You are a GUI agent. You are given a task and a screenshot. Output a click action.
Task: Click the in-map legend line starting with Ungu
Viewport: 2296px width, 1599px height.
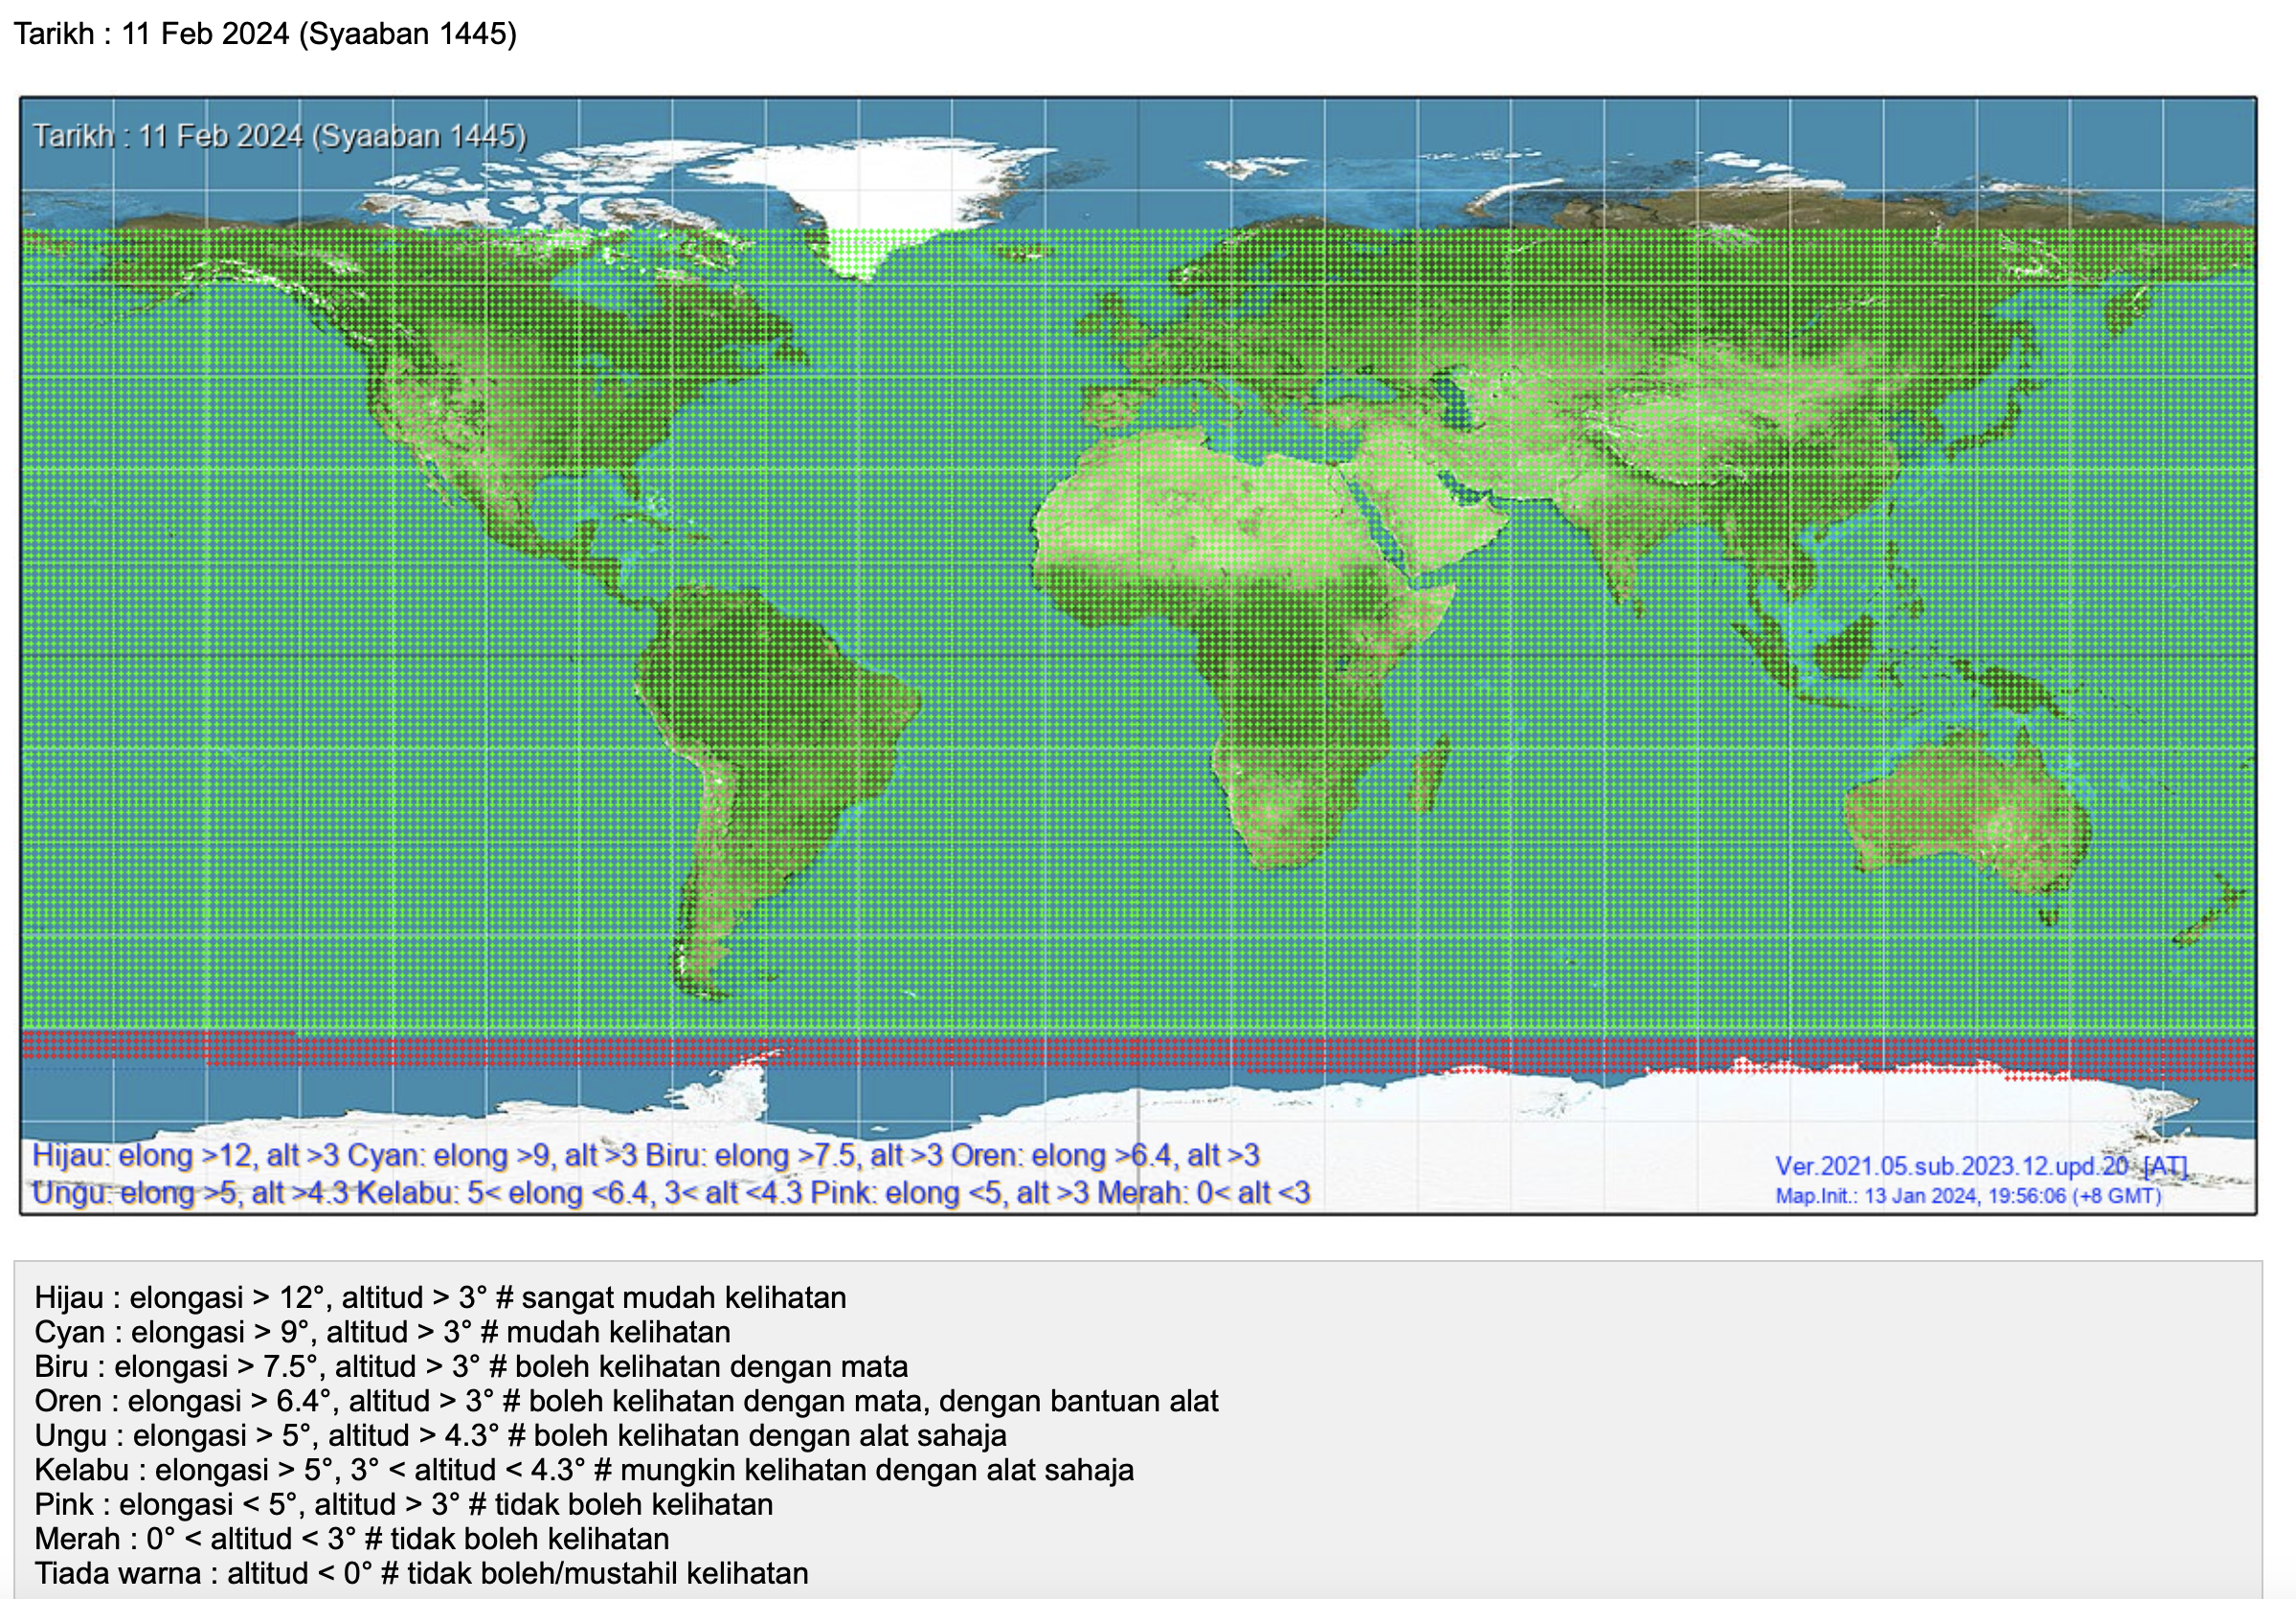[x=670, y=1193]
